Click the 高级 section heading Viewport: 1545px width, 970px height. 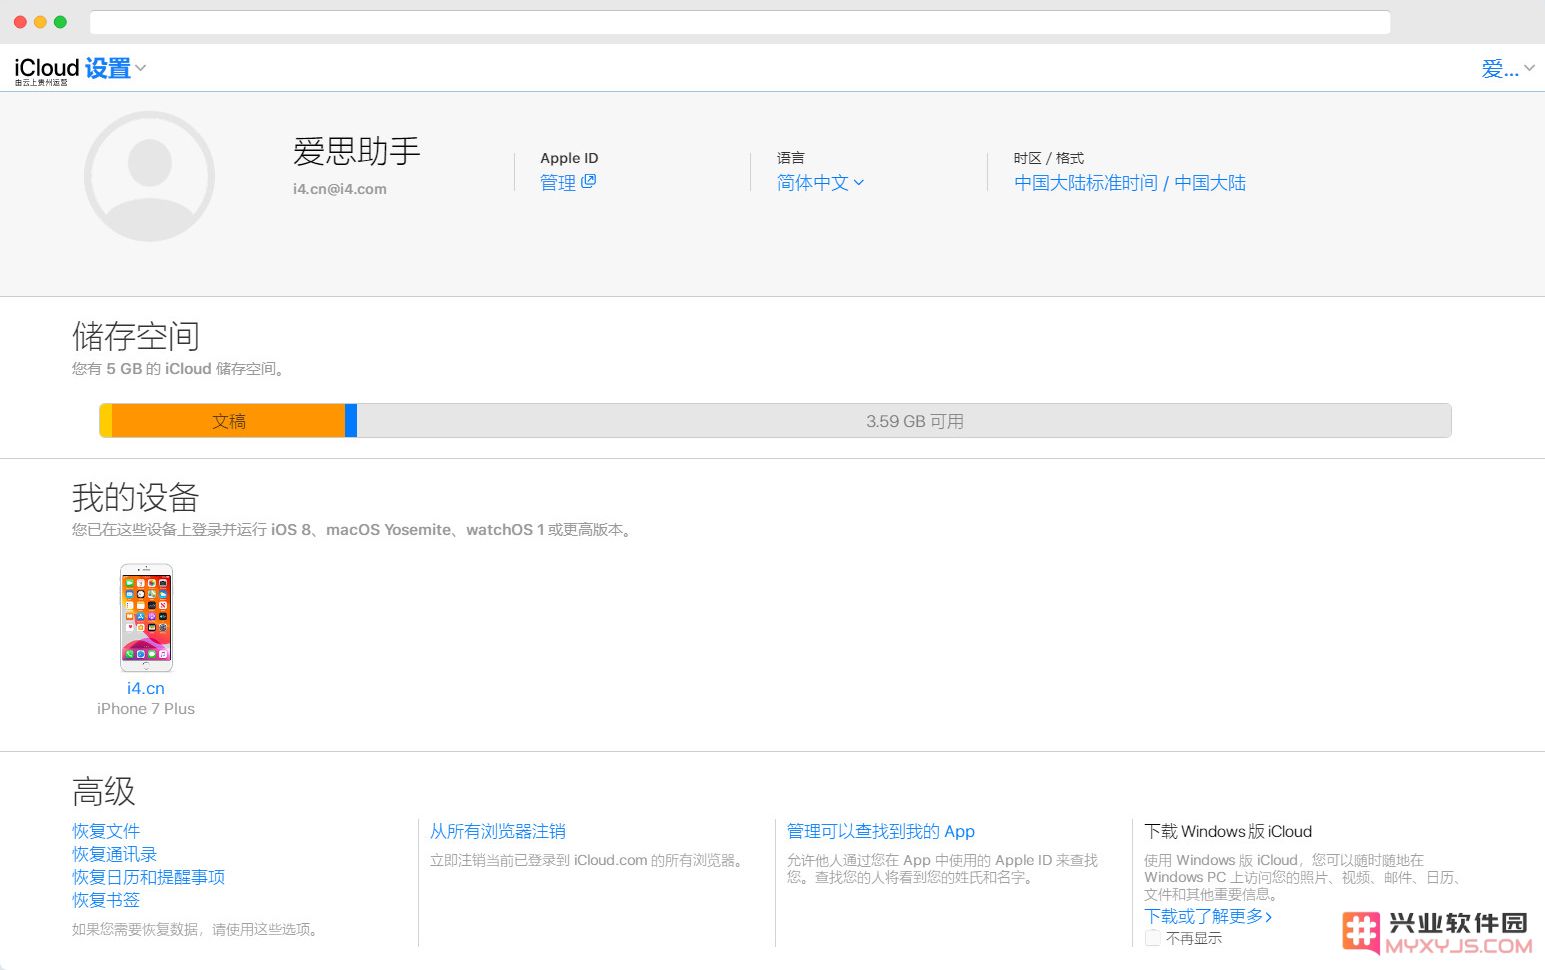point(104,791)
